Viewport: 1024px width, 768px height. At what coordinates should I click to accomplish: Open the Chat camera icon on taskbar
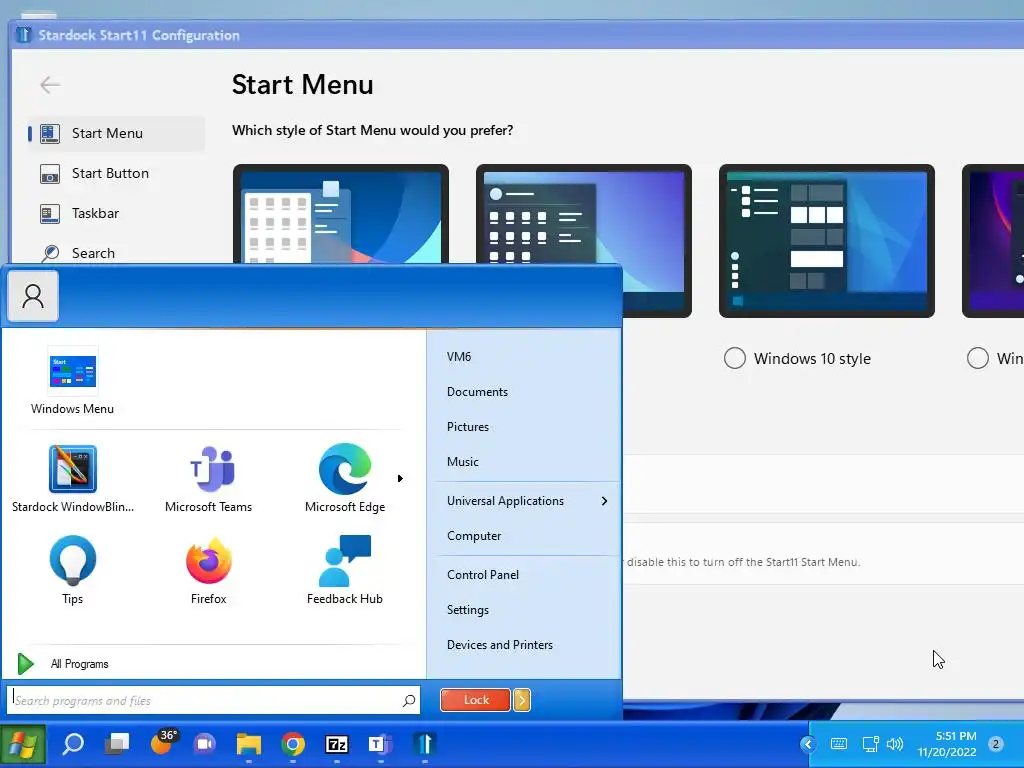click(x=204, y=744)
